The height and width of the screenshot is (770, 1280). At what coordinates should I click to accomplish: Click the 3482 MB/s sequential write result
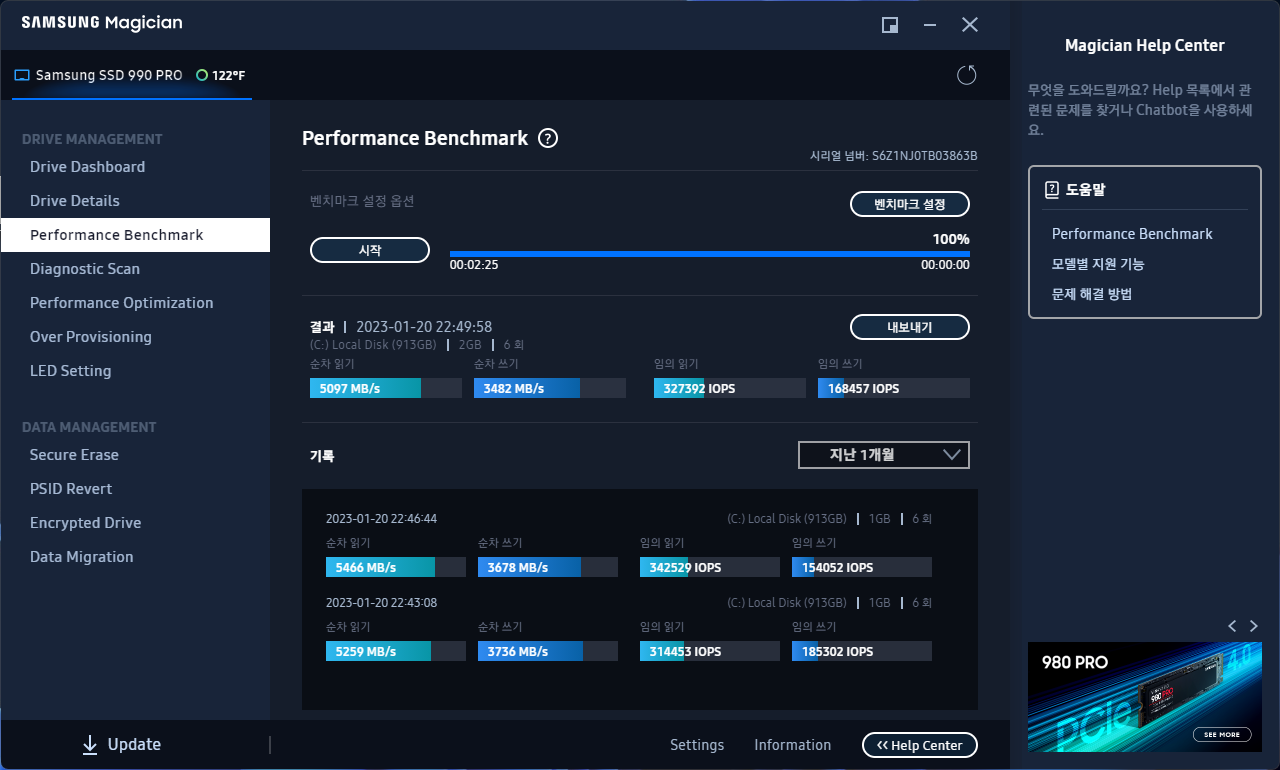pos(550,388)
